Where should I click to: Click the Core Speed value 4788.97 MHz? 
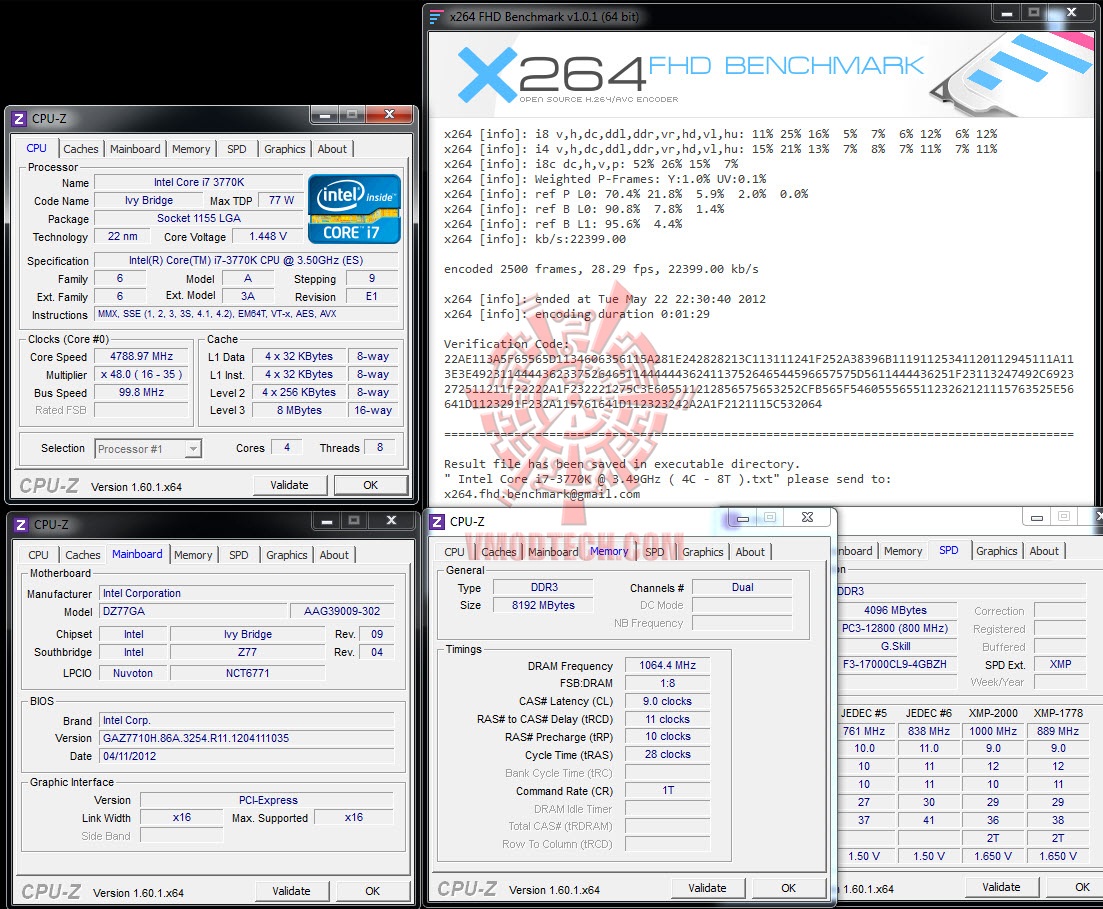(141, 357)
